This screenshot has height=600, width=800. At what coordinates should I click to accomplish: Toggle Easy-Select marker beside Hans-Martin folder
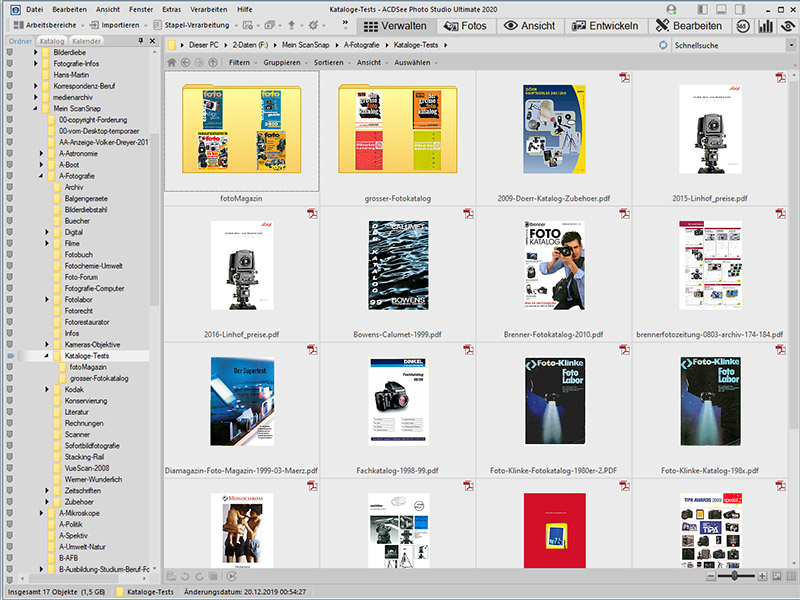pos(9,75)
